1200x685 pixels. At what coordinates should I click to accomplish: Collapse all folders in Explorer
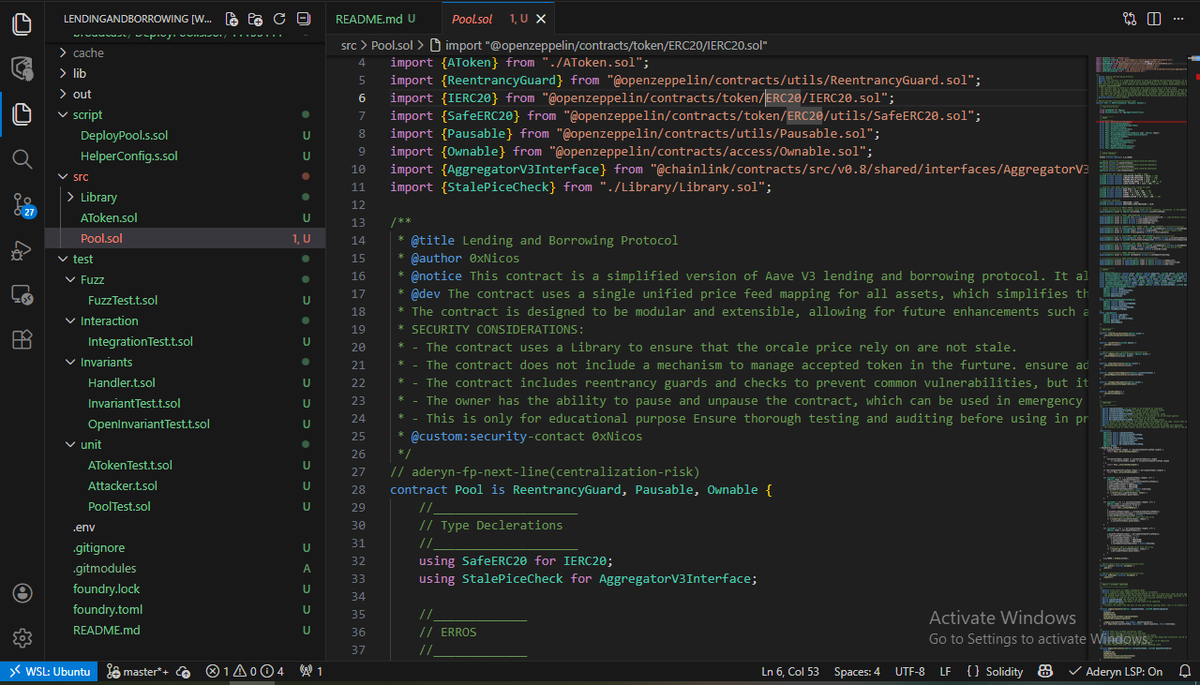[302, 19]
